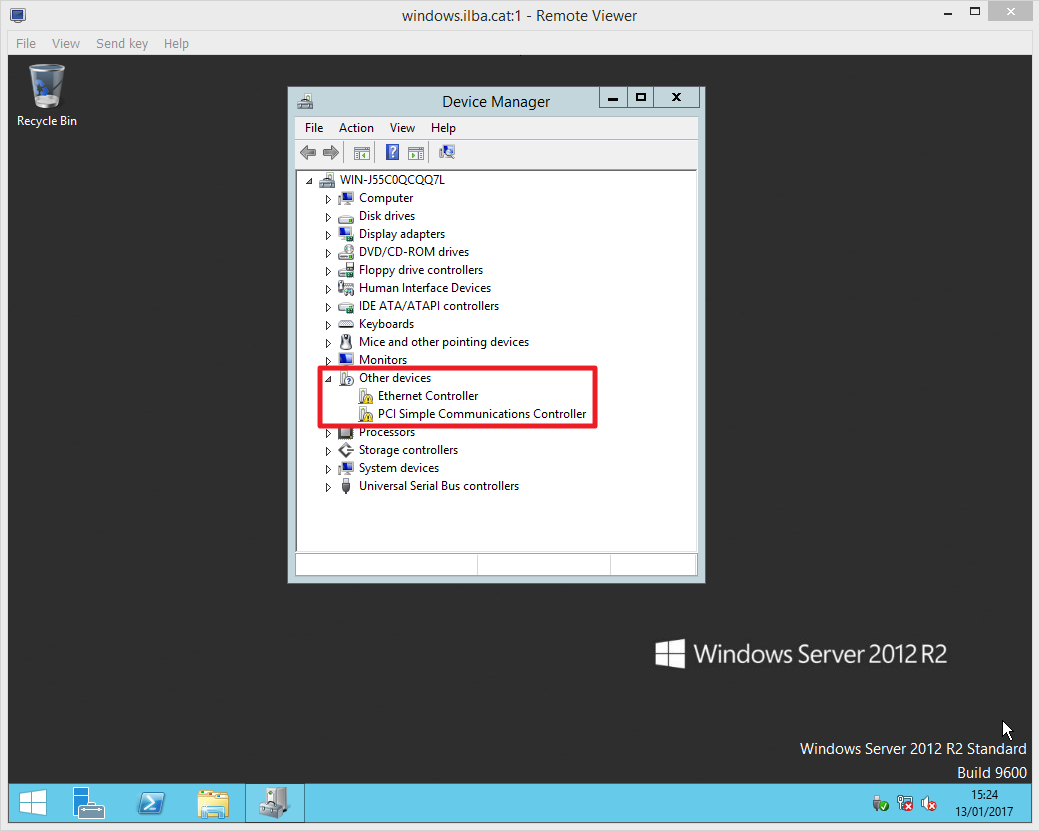Click the Ethernet Controller warning icon

(x=365, y=396)
